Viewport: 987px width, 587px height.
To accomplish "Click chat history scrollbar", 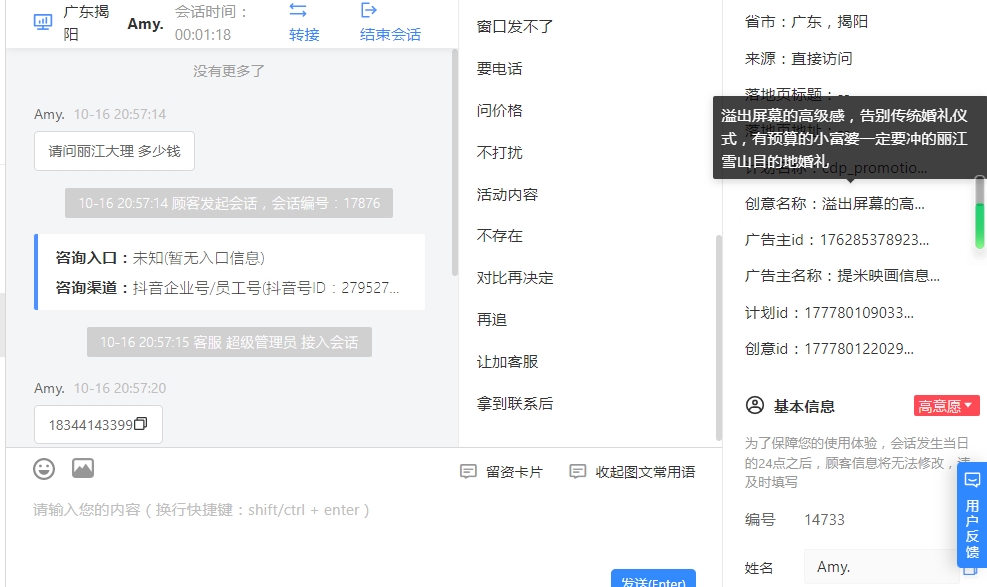I will pyautogui.click(x=454, y=162).
